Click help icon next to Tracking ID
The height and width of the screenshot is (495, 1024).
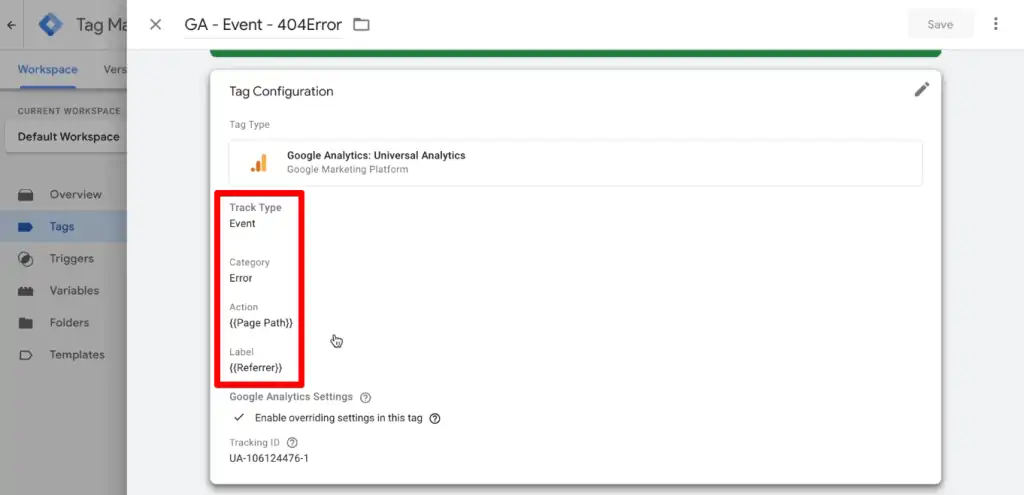292,442
